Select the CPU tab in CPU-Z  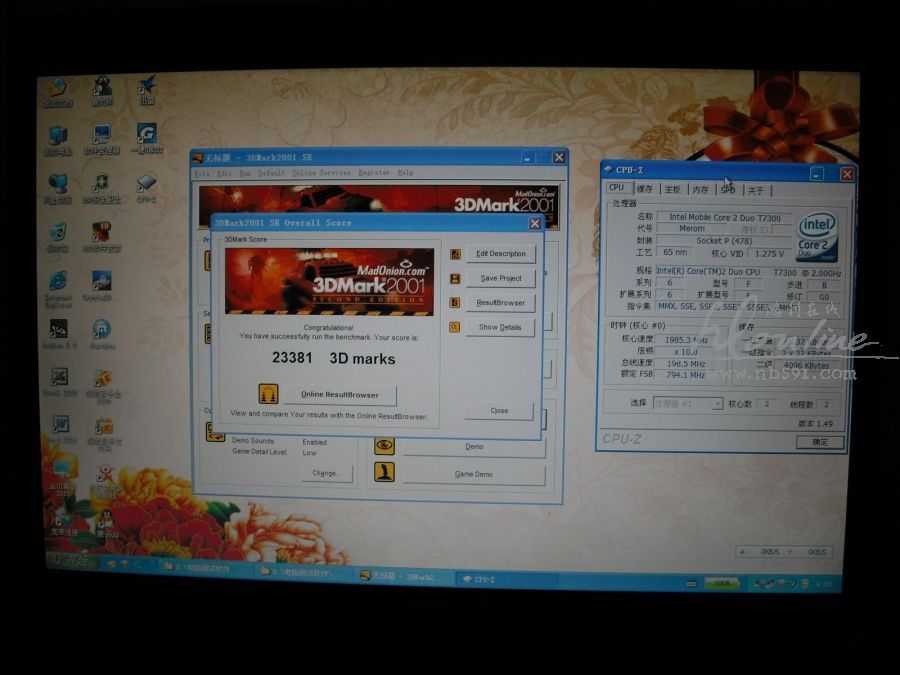pyautogui.click(x=617, y=188)
